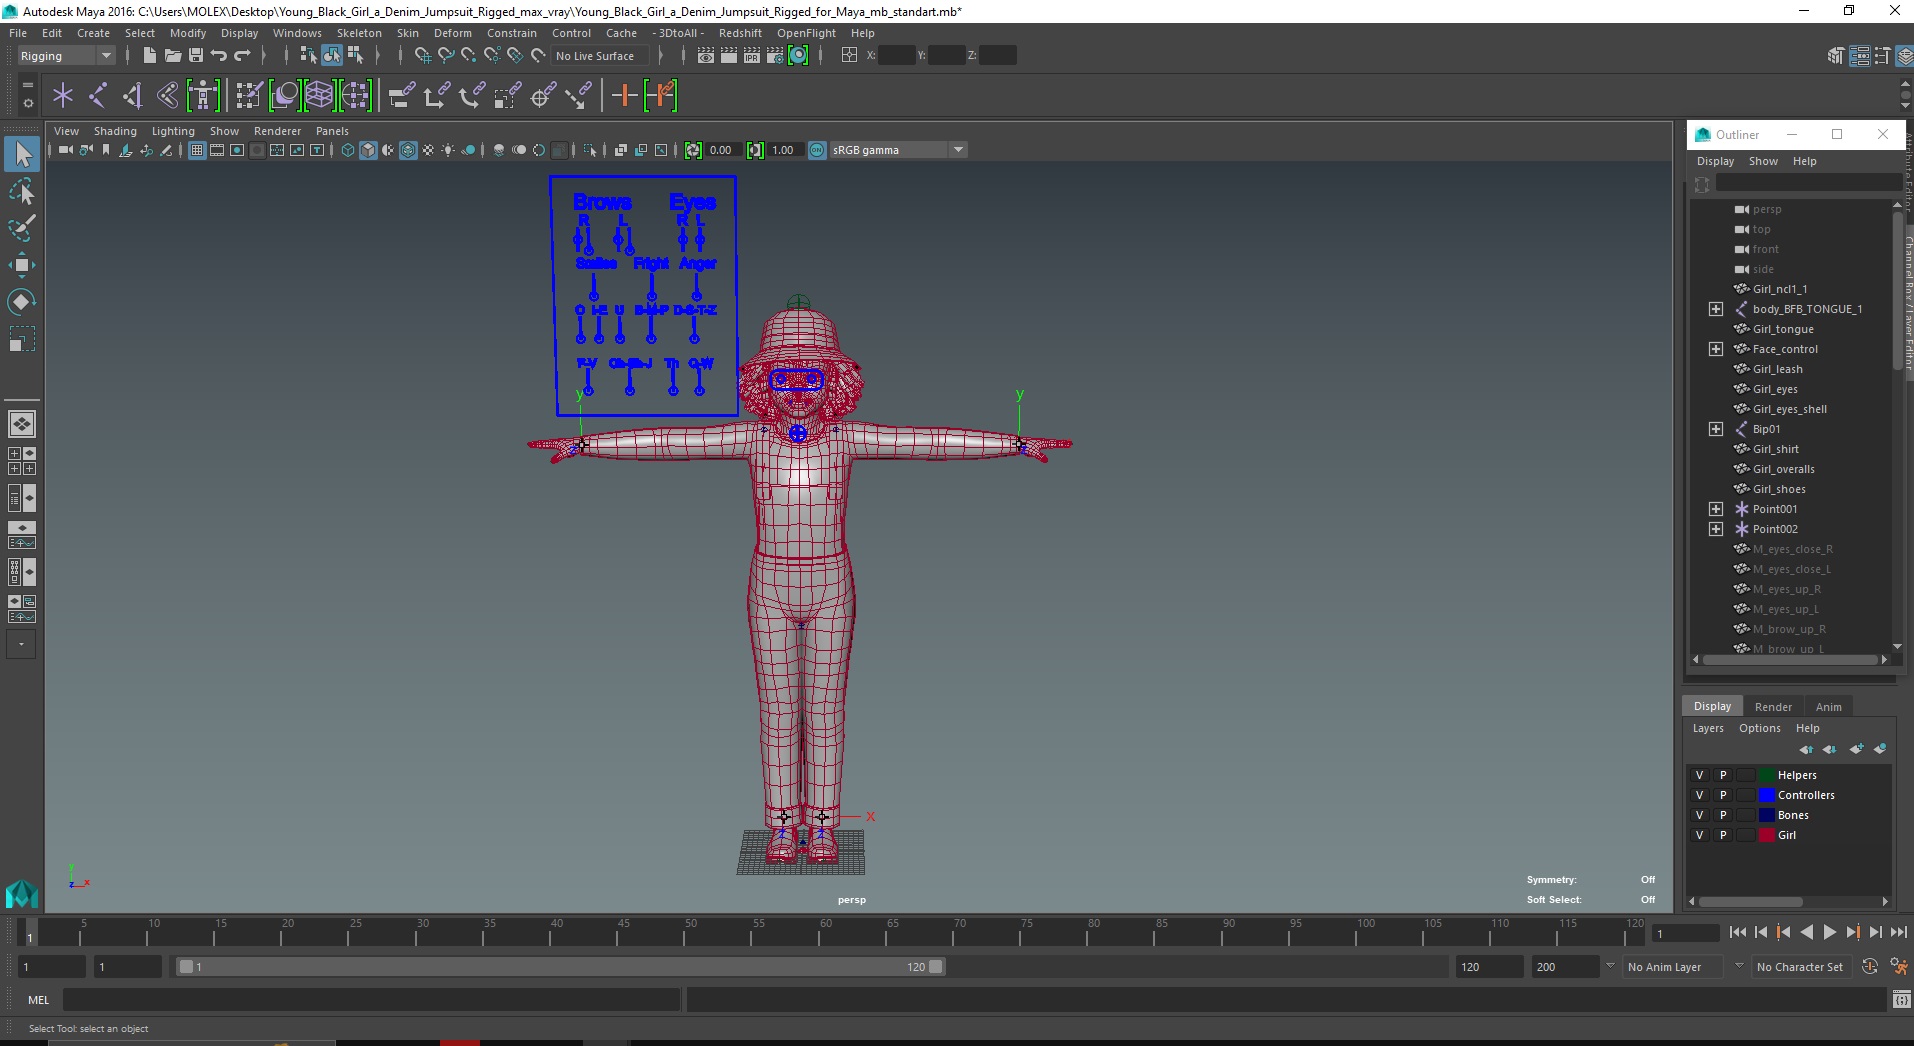Open the Deform menu

pyautogui.click(x=453, y=33)
